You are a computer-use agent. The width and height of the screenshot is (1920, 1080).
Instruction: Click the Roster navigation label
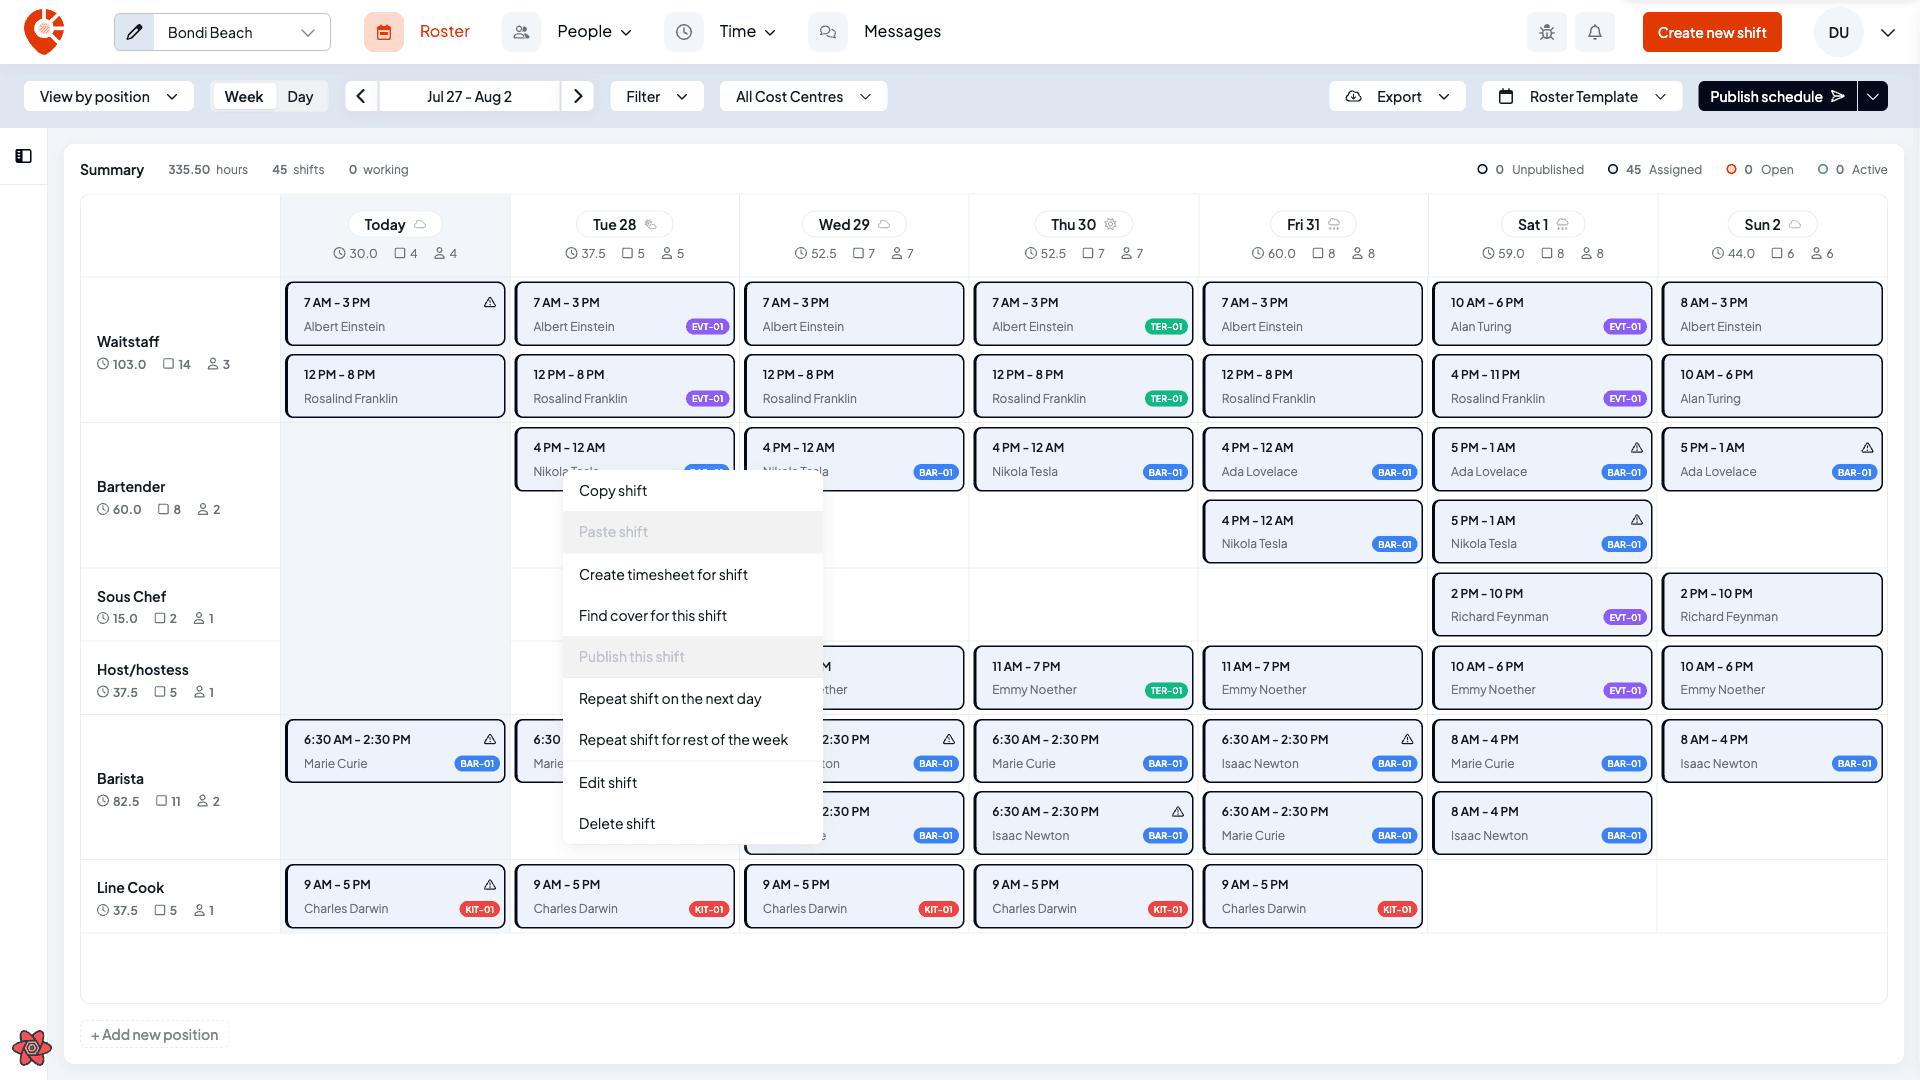click(445, 32)
